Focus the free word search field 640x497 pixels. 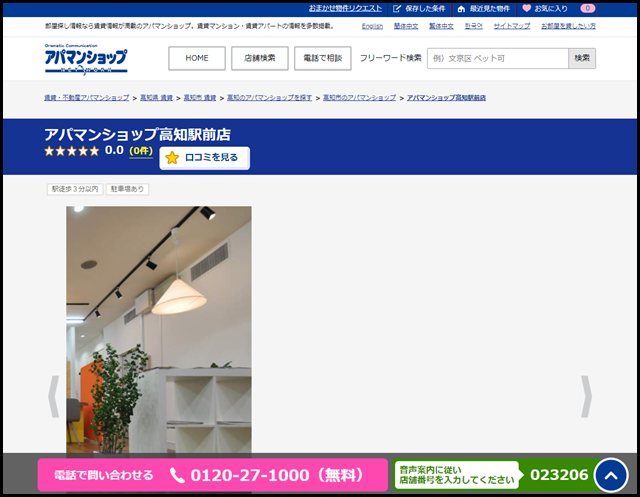(x=498, y=58)
